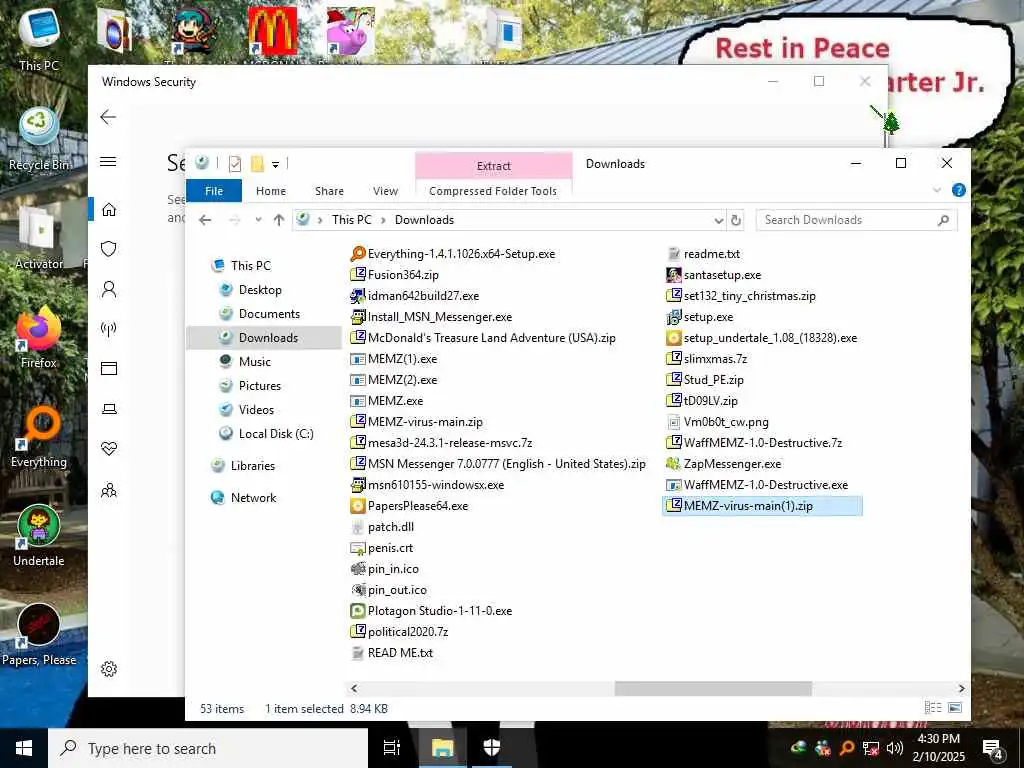
Task: Click Windows Security shield taskbar icon
Action: click(x=491, y=748)
